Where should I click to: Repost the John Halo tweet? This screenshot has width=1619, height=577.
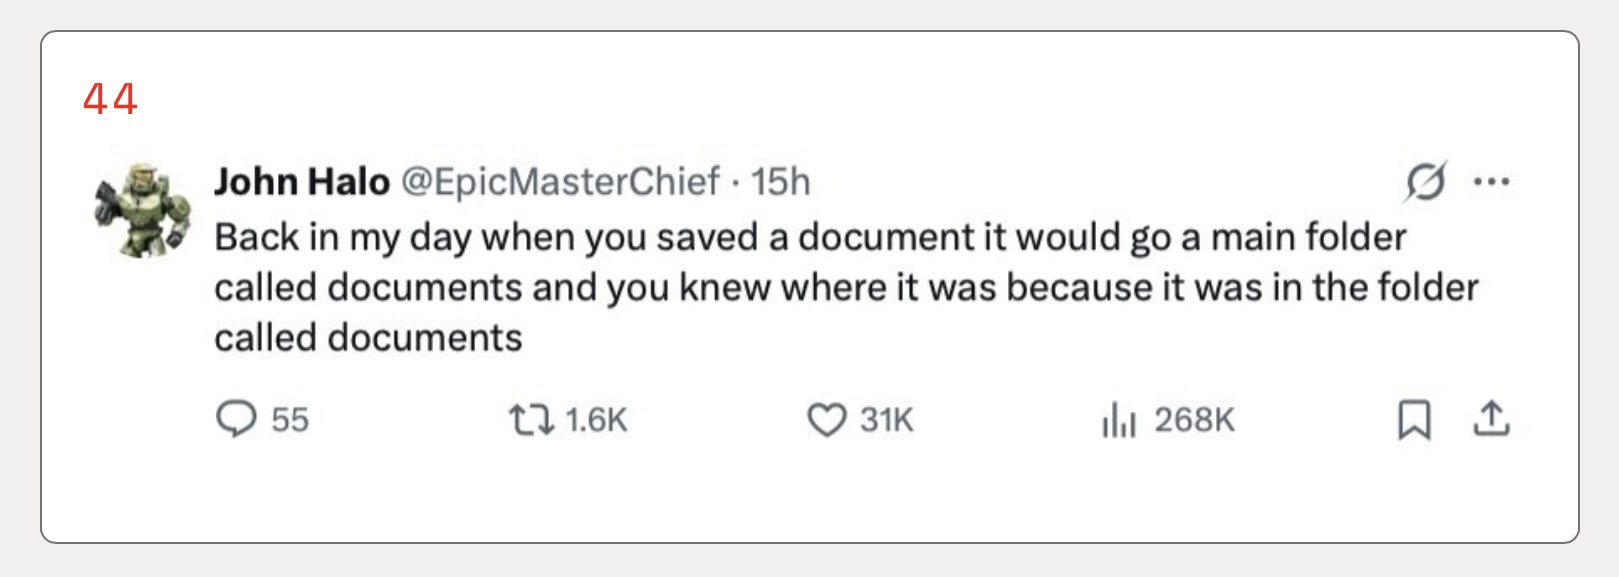click(x=531, y=419)
